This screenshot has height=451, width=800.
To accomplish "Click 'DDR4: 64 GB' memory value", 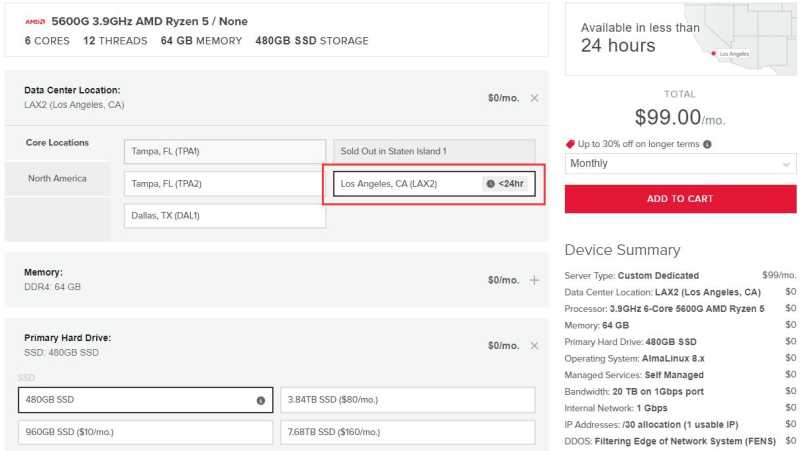I will pos(52,287).
